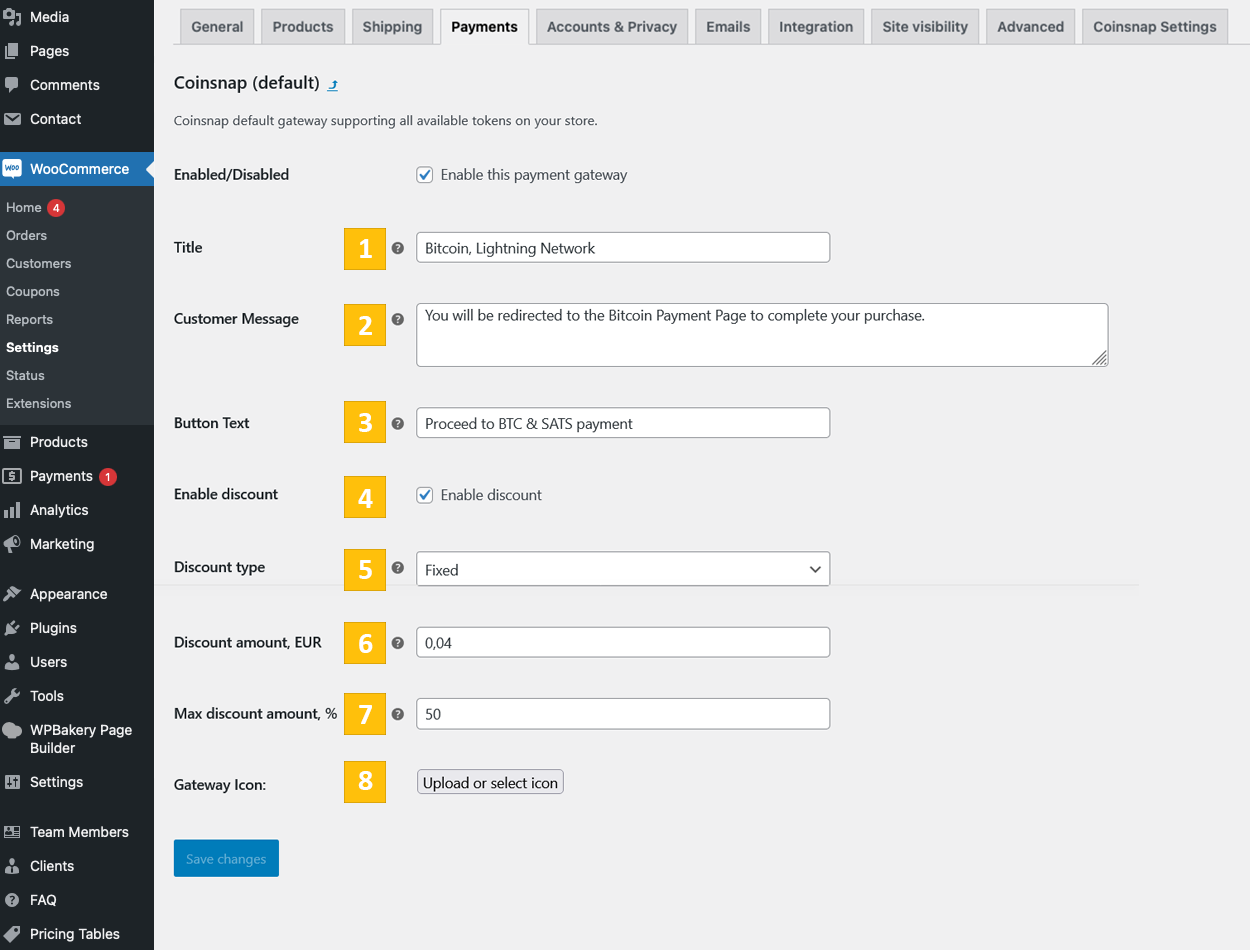
Task: Click the red badge next to Home
Action: [56, 208]
